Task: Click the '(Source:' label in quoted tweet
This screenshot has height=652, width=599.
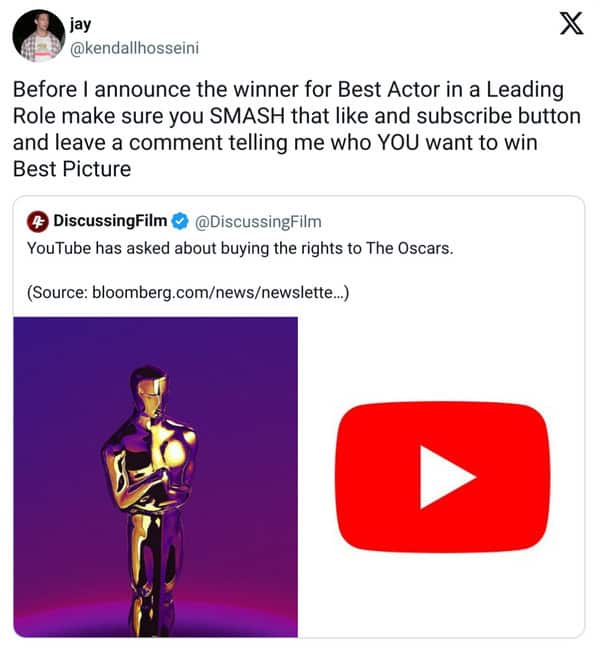Action: (x=57, y=292)
